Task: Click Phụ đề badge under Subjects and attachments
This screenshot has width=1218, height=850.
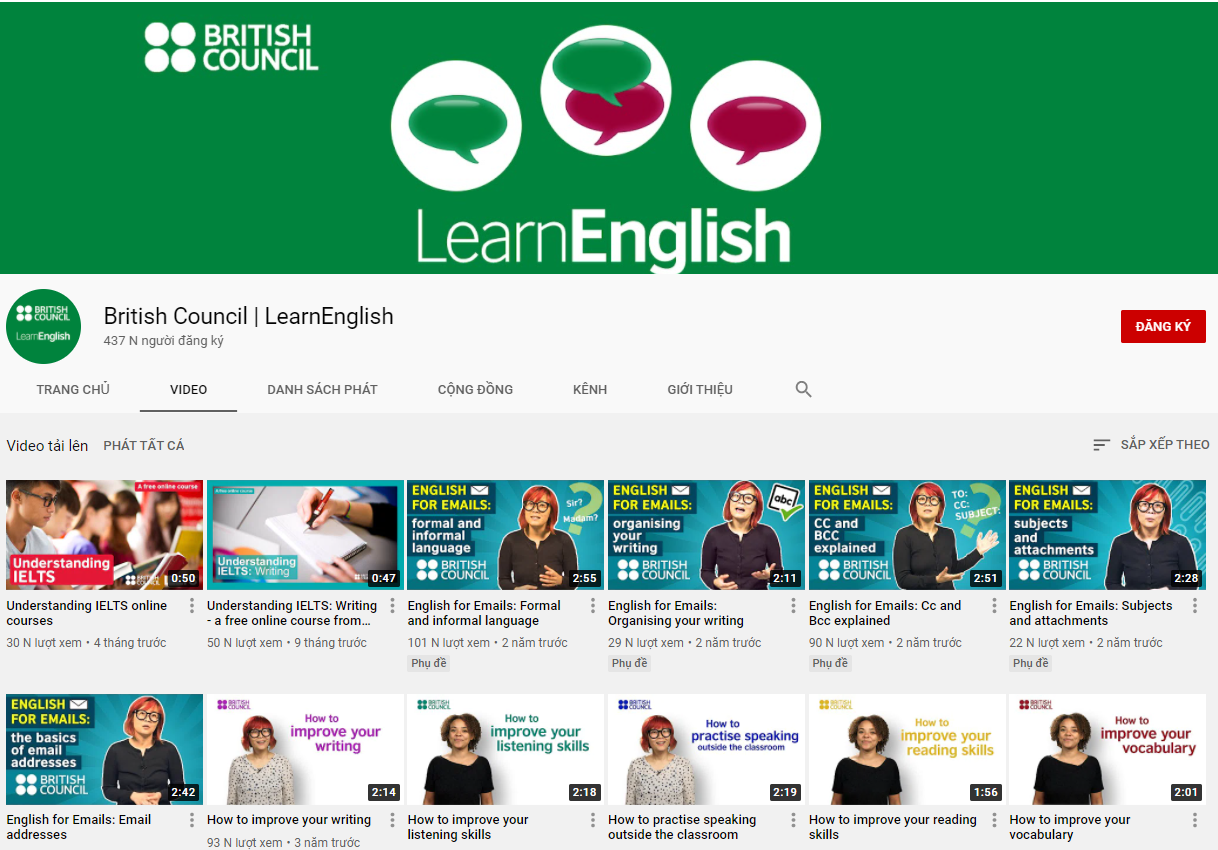Action: coord(1031,663)
